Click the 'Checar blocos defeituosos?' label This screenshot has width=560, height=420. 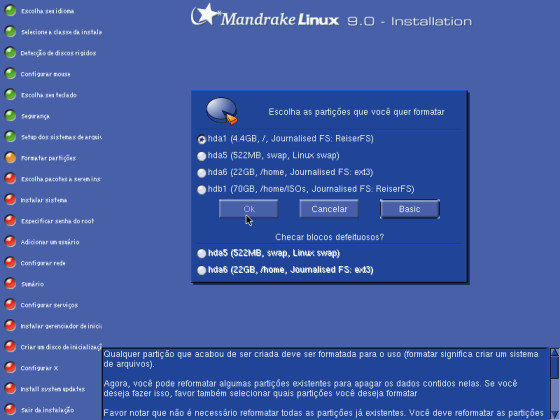(329, 237)
